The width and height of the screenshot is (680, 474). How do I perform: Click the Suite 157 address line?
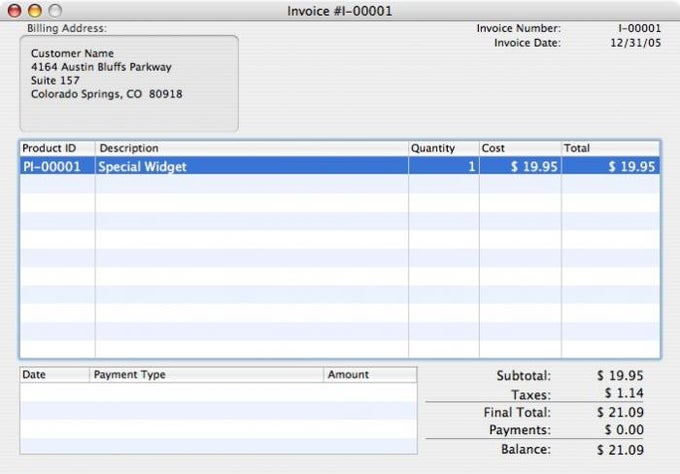tap(55, 80)
